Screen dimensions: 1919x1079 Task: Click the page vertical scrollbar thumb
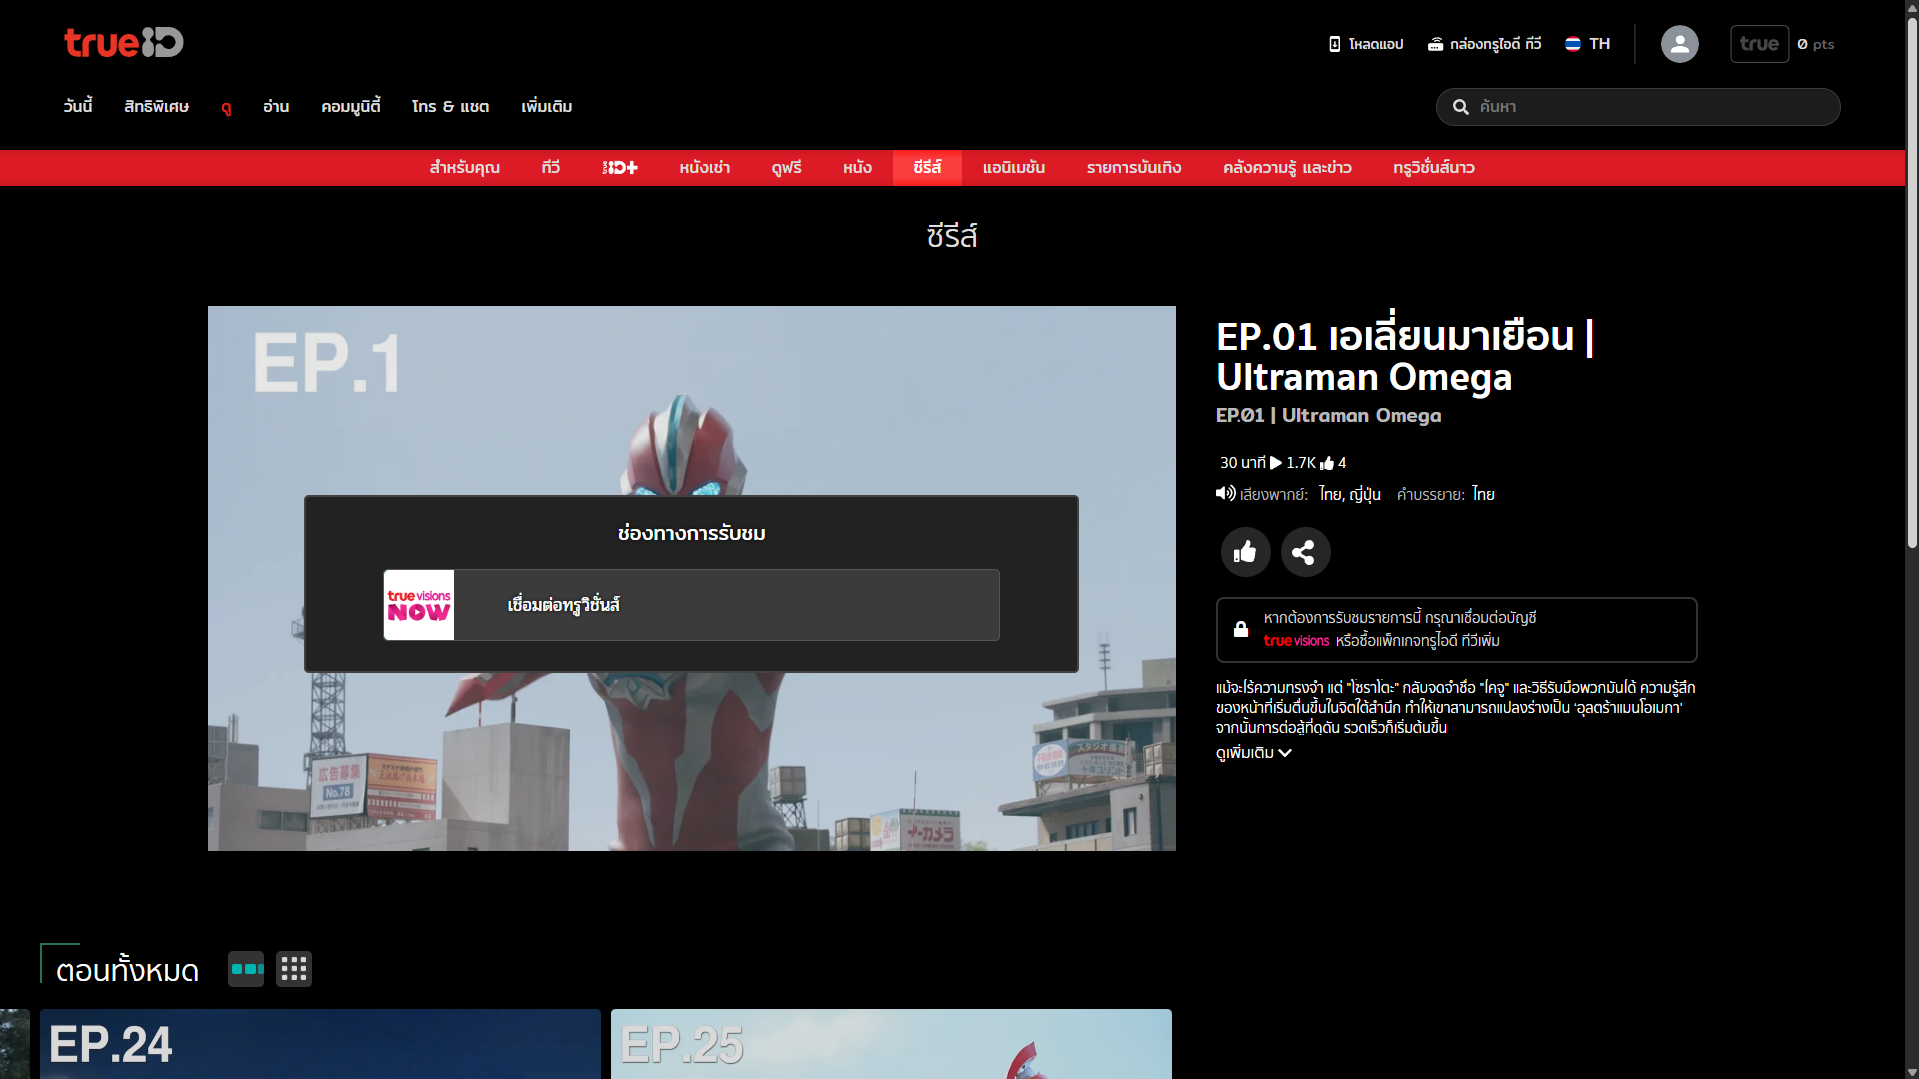point(1912,283)
